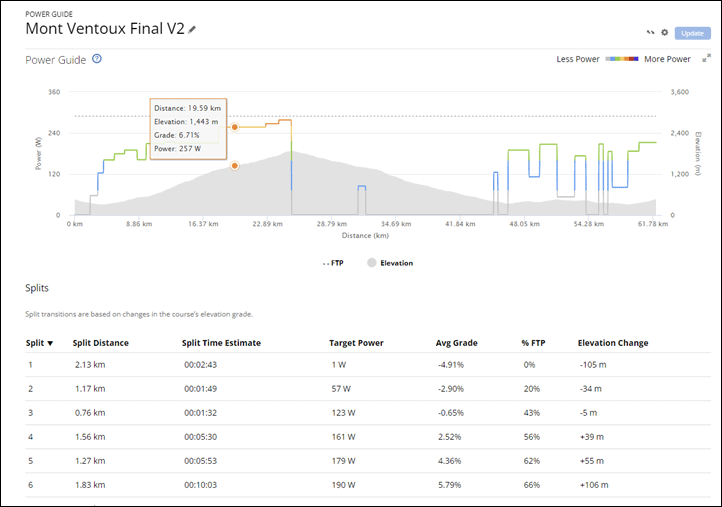Select the 123 W target power
The width and height of the screenshot is (722, 507).
pyautogui.click(x=344, y=413)
